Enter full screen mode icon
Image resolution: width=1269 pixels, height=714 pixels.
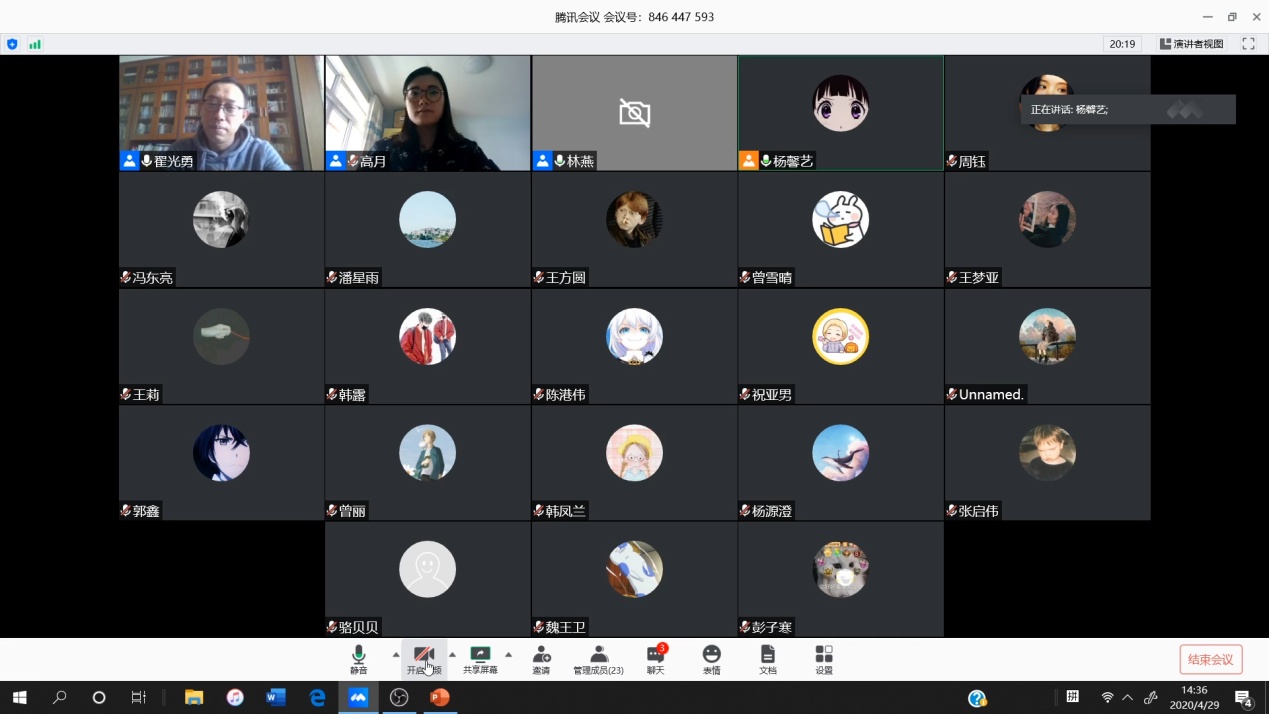click(1248, 44)
